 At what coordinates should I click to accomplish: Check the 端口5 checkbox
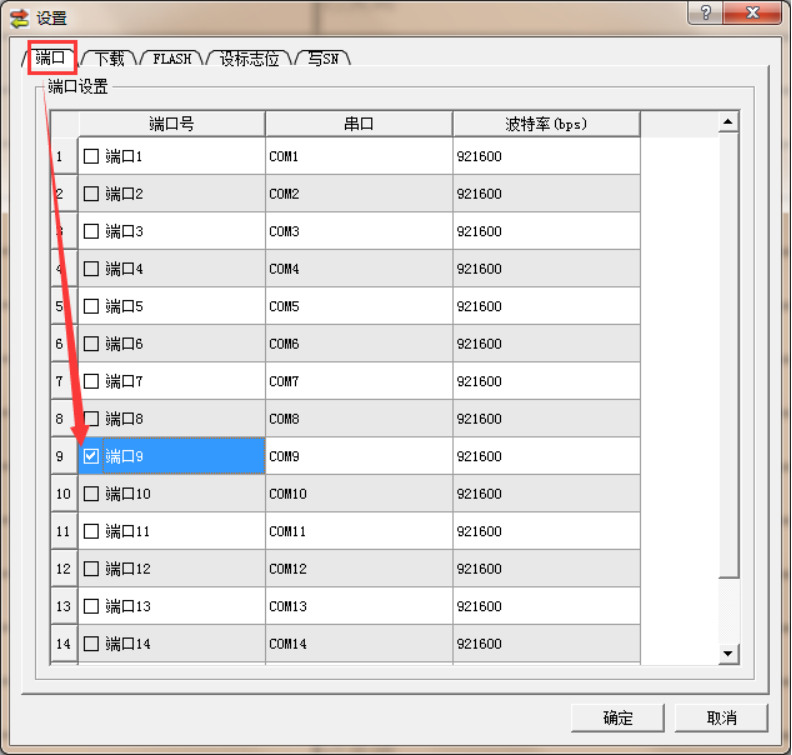[x=92, y=307]
